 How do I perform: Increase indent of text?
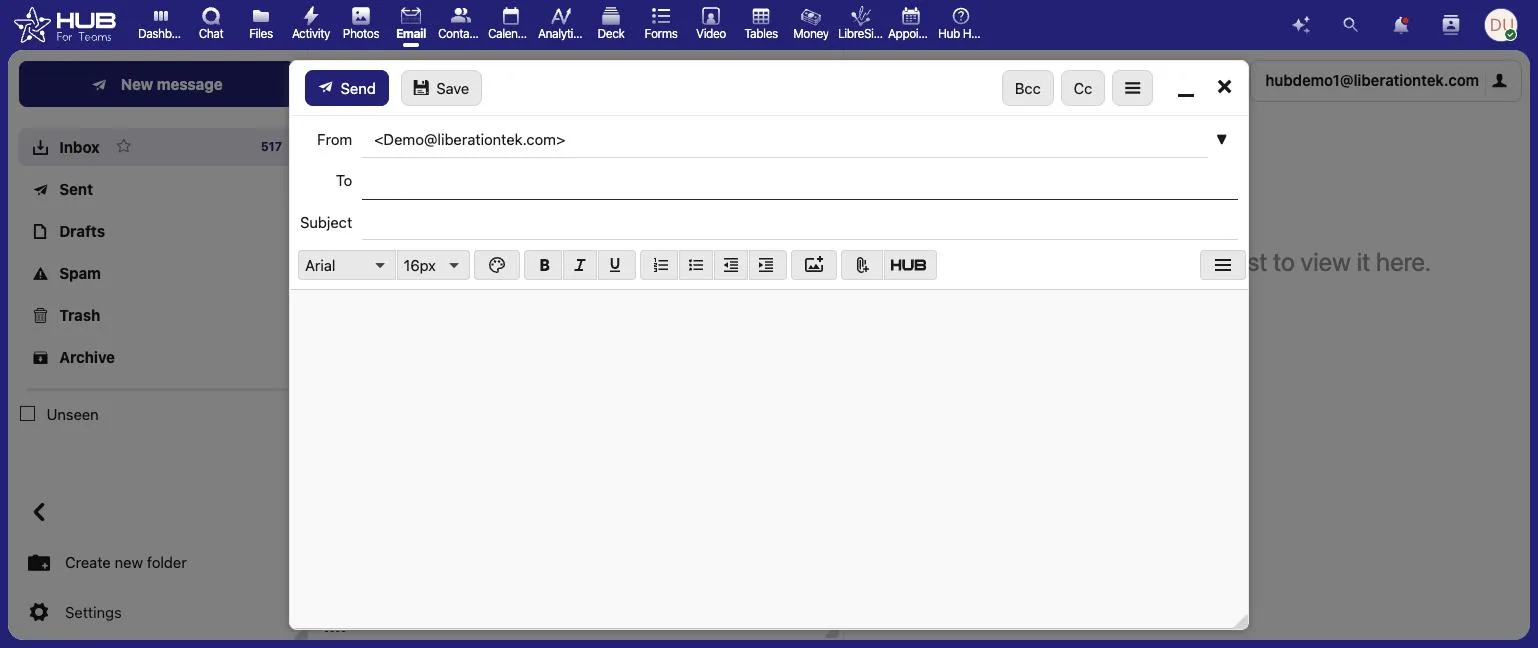tap(766, 265)
